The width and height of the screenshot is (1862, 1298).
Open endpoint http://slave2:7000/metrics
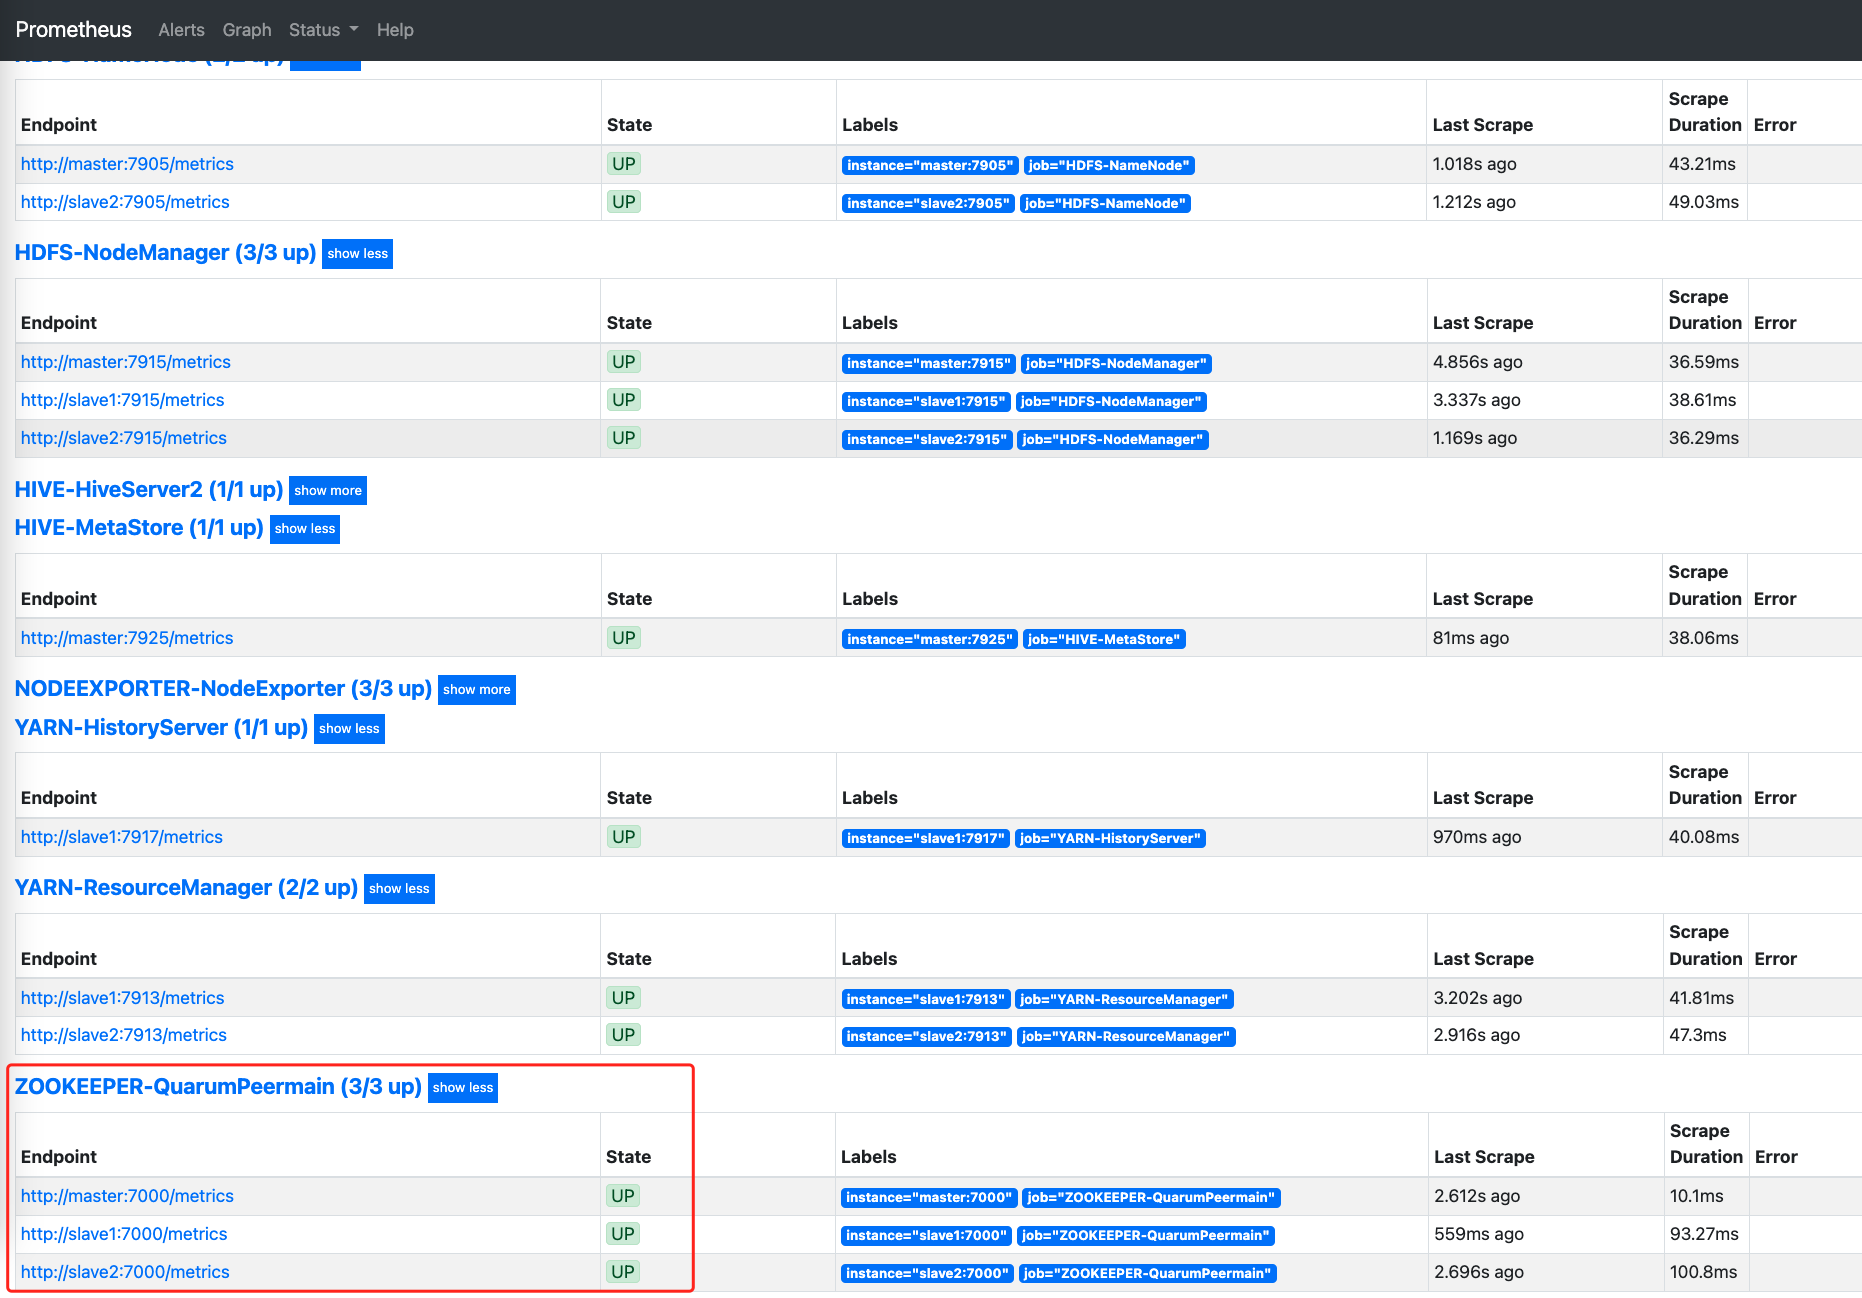click(125, 1272)
